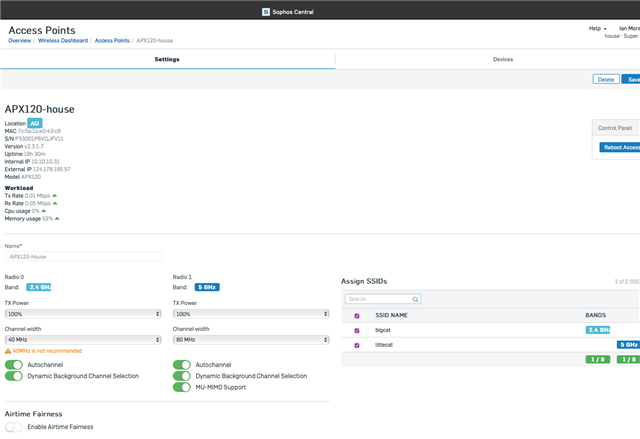This screenshot has width=640, height=439.
Task: Click the second green 1/8 counter badge
Action: 628,359
